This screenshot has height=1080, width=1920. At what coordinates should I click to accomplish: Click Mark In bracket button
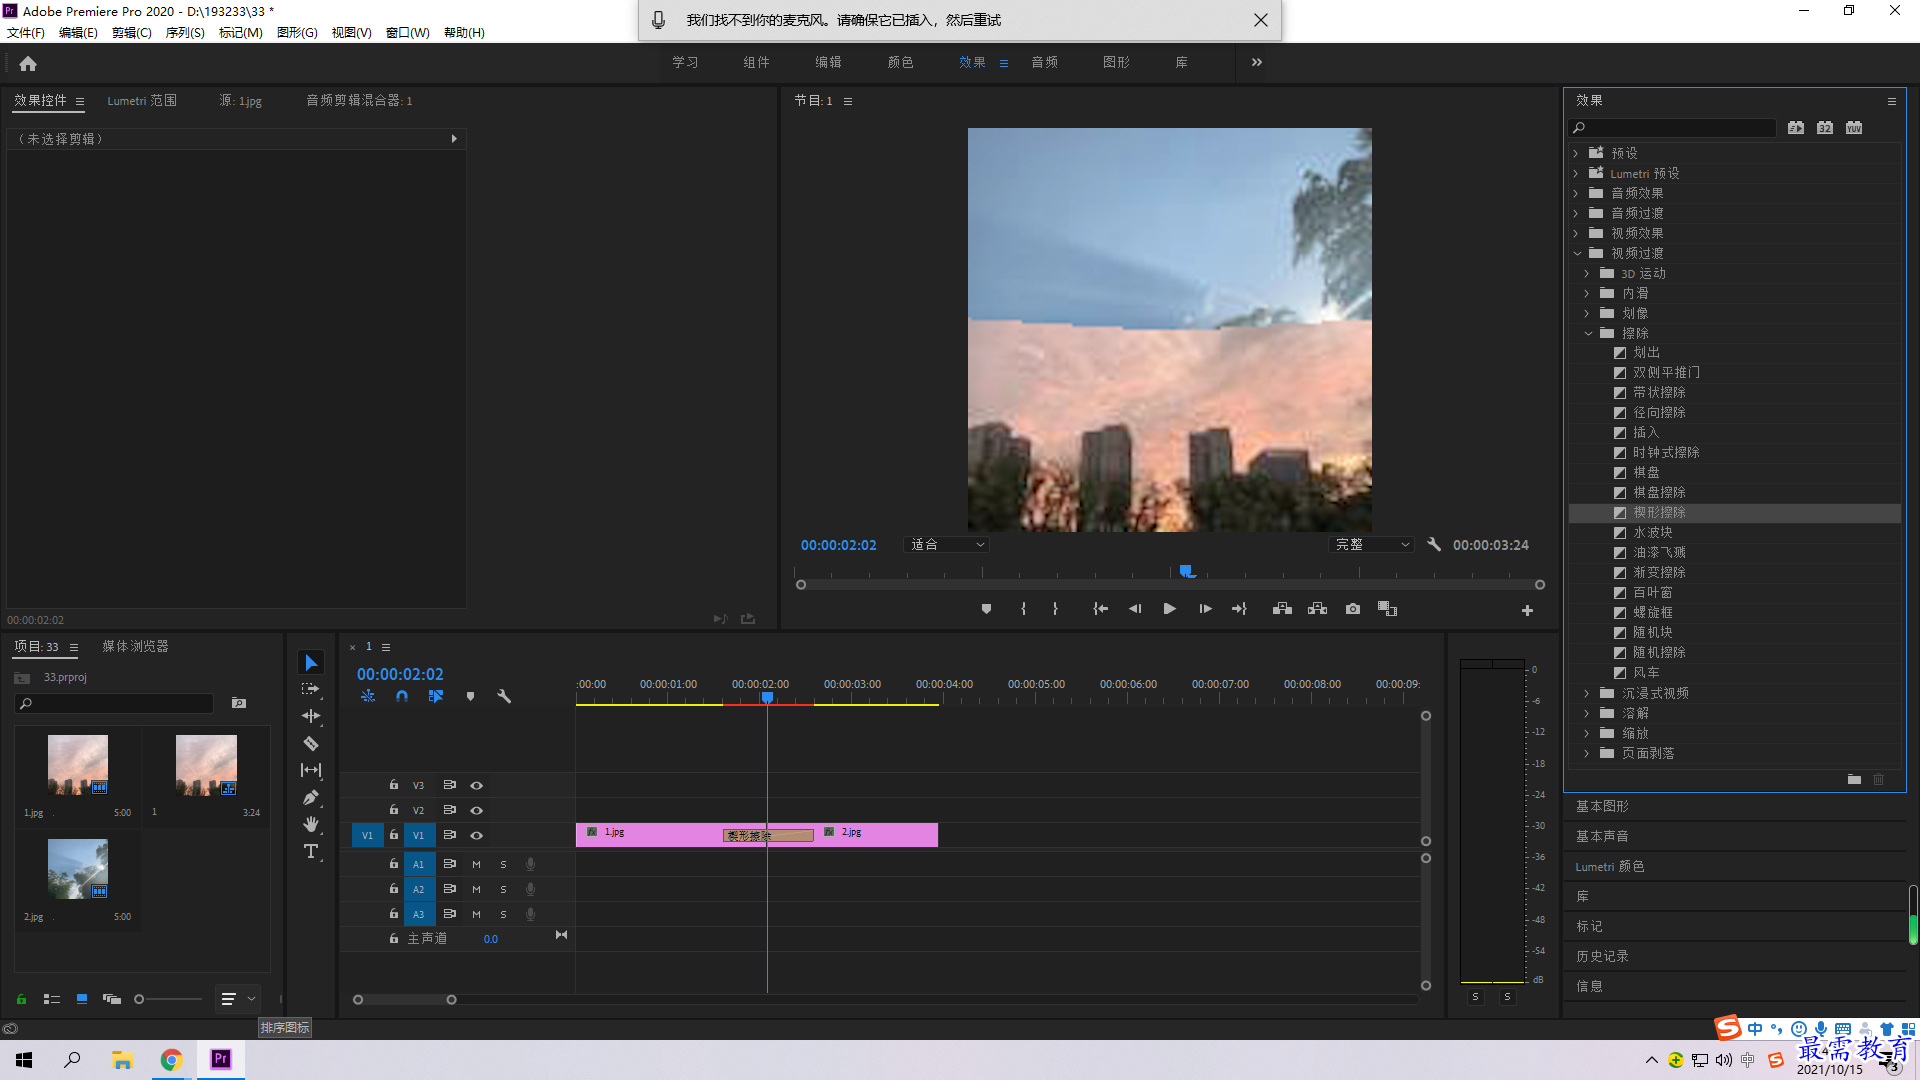(x=1023, y=609)
